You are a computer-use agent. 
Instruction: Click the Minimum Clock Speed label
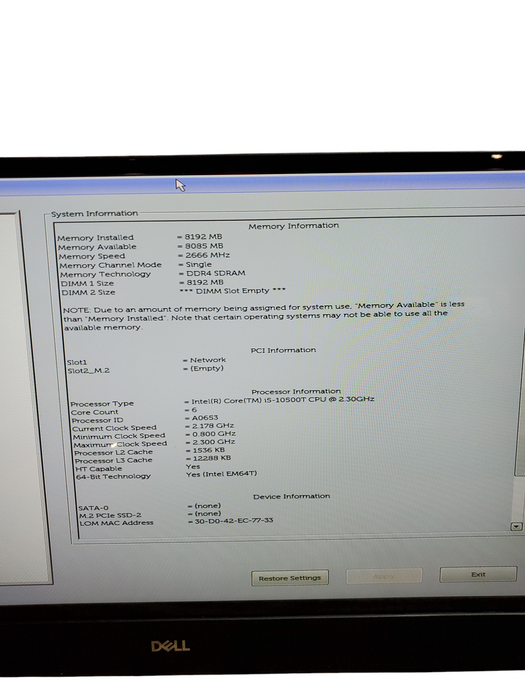[x=119, y=436]
